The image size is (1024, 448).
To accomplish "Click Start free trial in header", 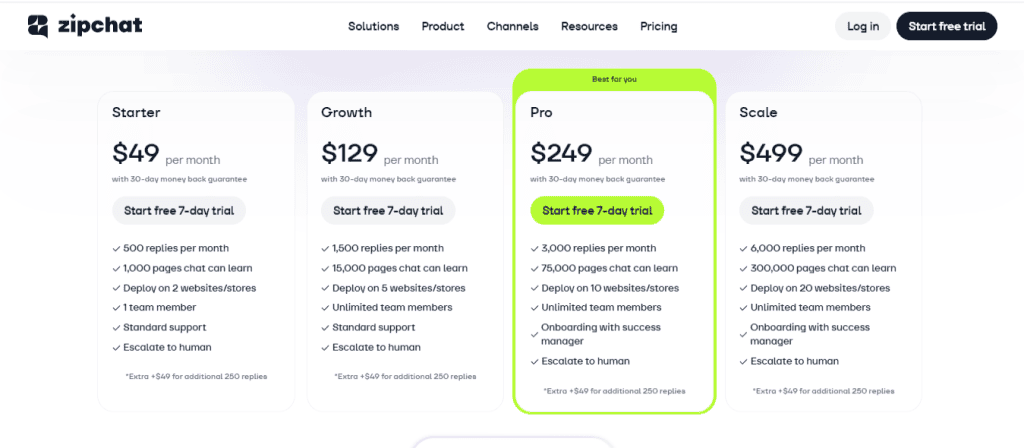I will (946, 26).
